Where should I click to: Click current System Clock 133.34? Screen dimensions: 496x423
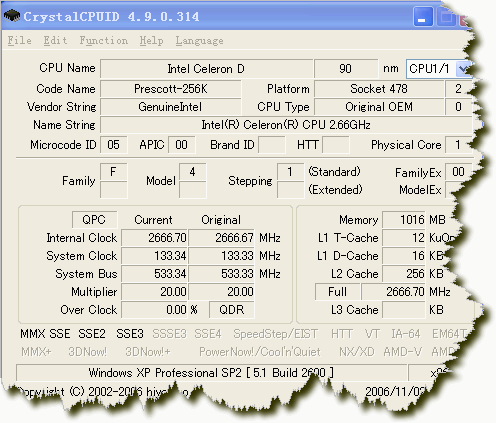tap(155, 256)
